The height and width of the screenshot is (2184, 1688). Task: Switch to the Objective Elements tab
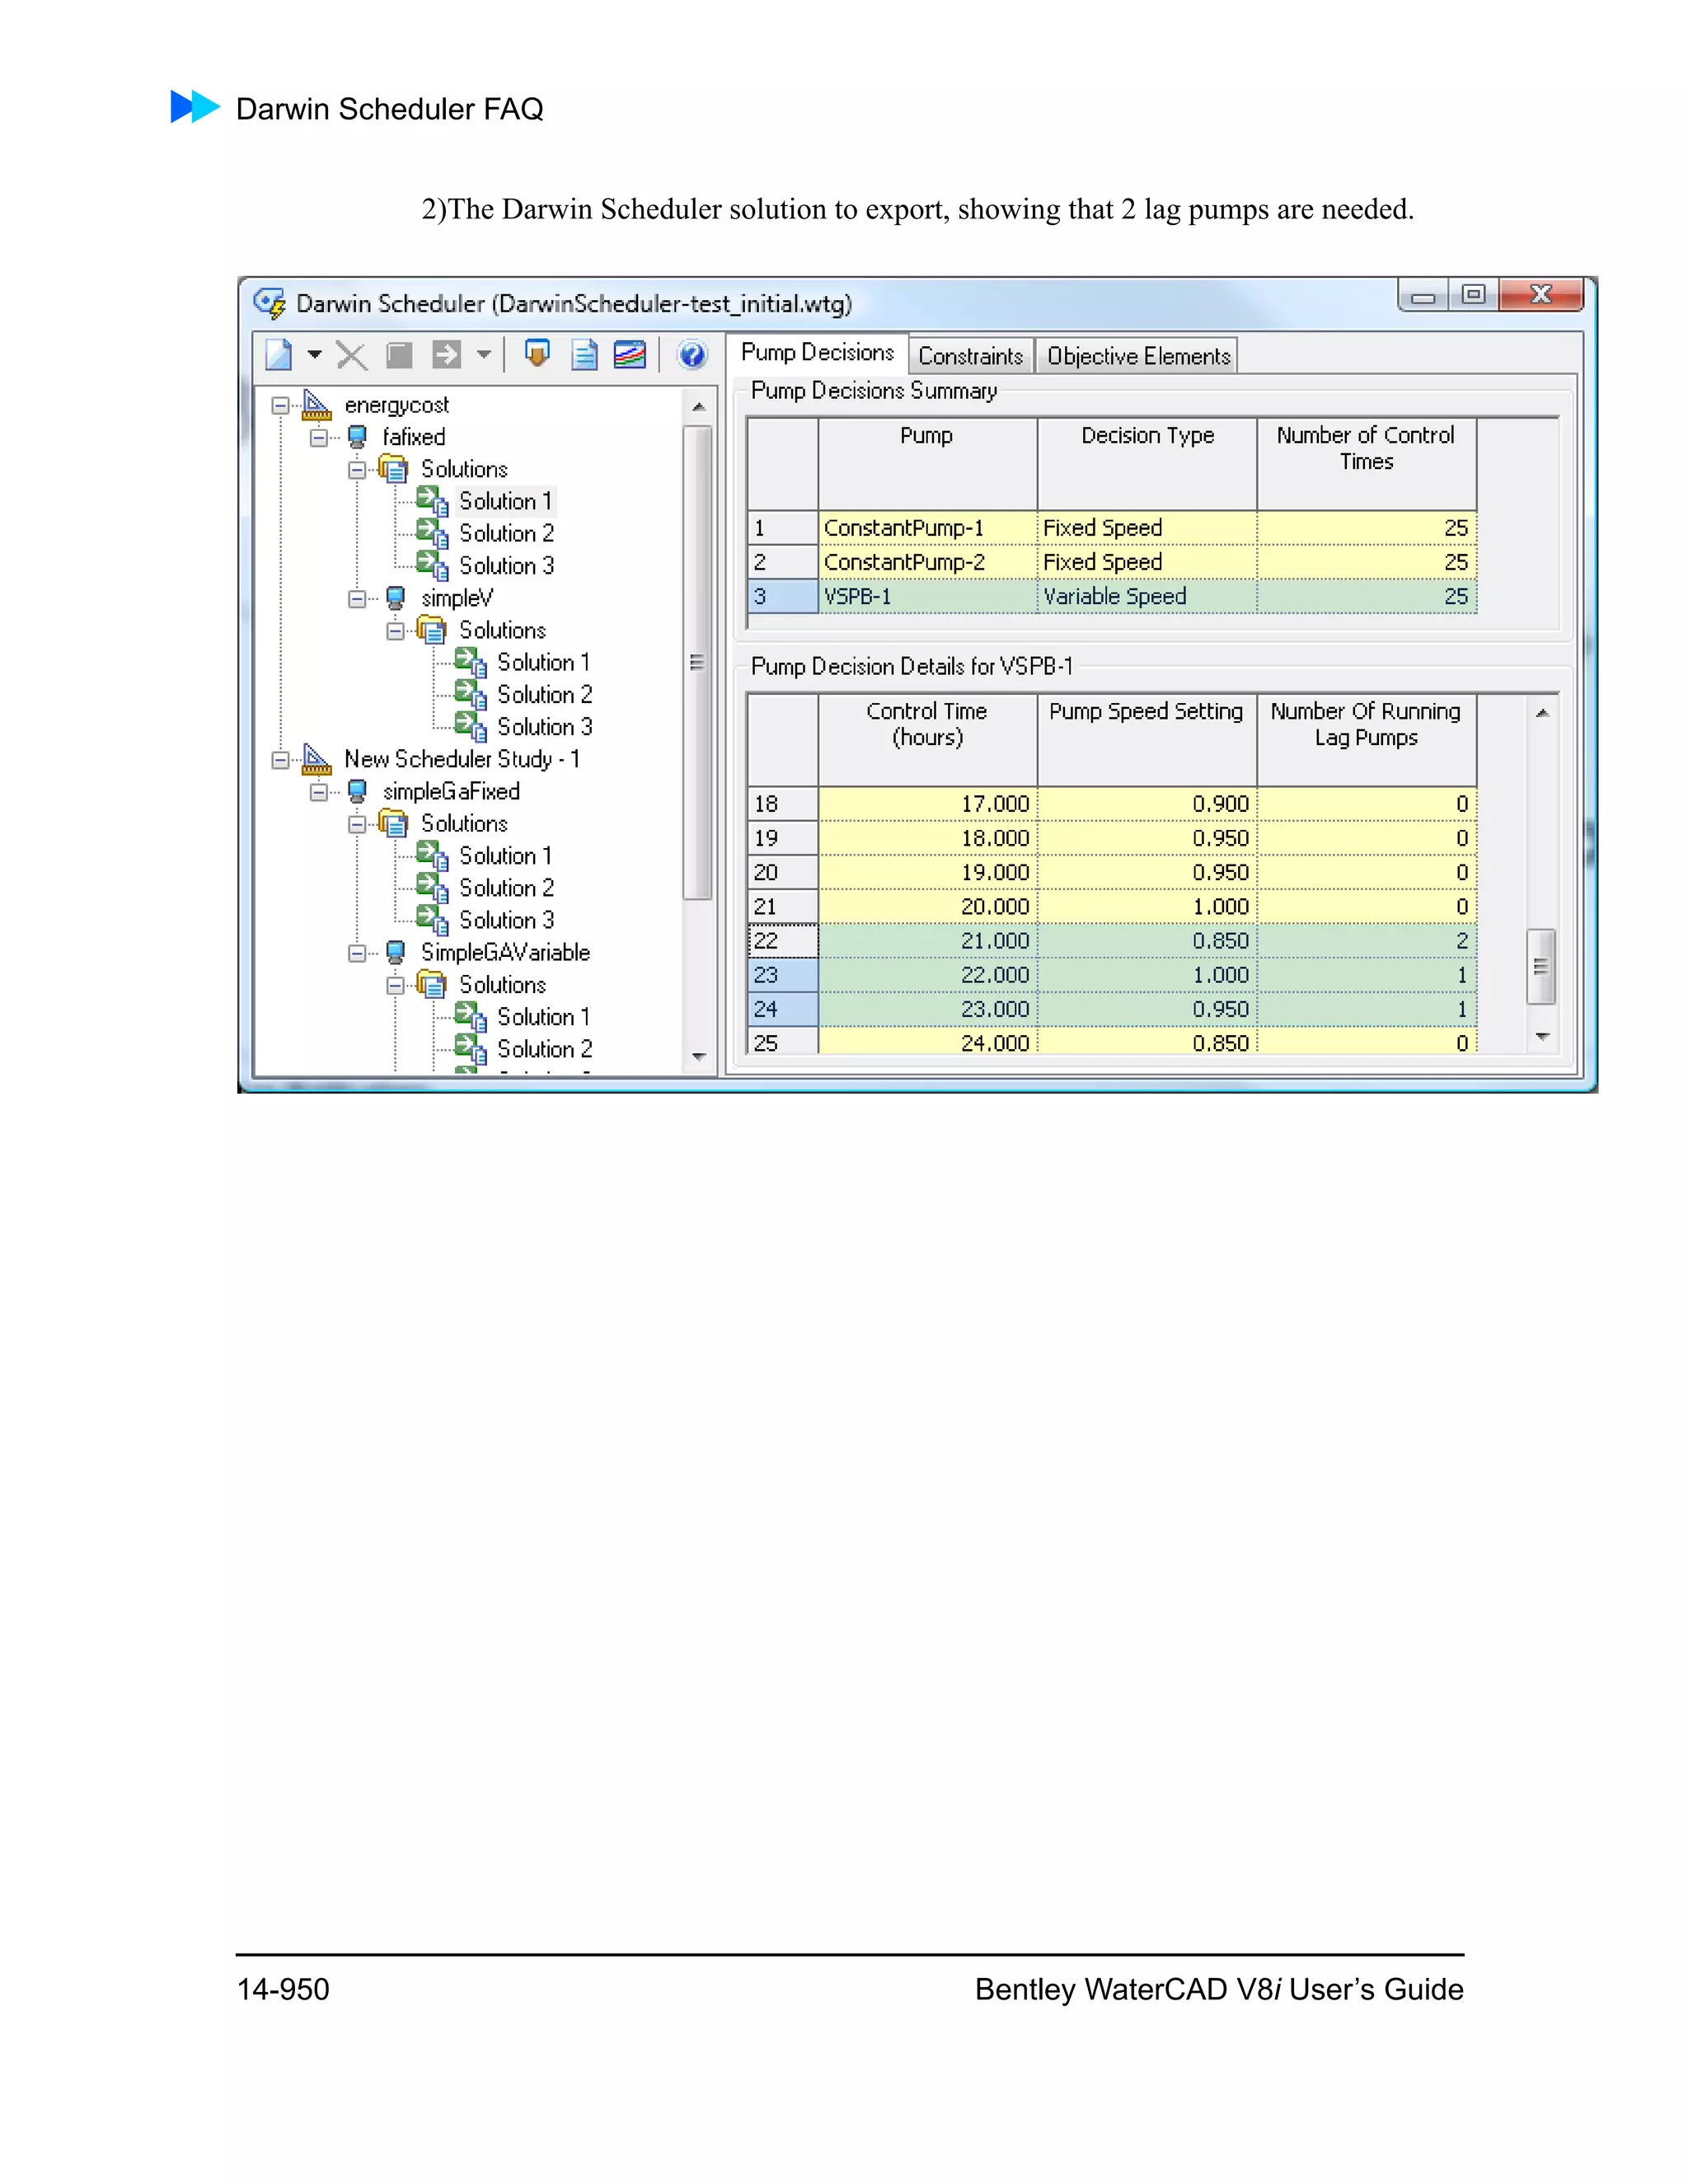(x=1138, y=356)
